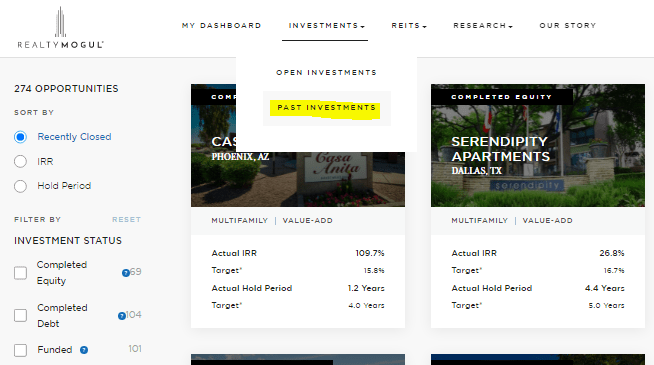Select the IRR sort radio button
Image resolution: width=654 pixels, height=365 pixels.
pos(20,161)
